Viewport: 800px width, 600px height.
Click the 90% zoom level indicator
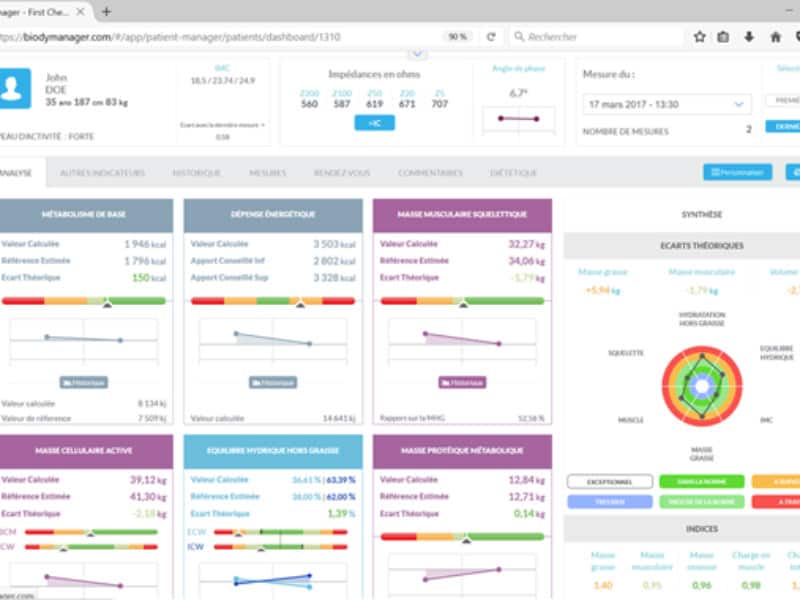click(x=457, y=37)
